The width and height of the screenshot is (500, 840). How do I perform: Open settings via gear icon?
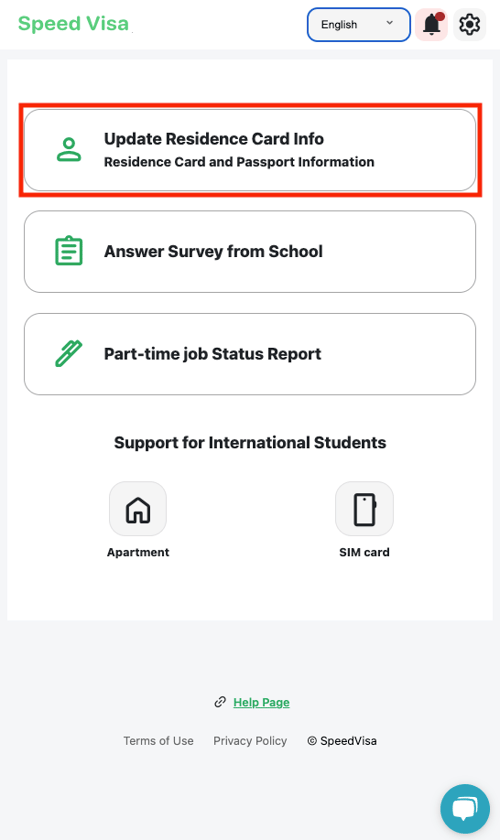pyautogui.click(x=469, y=25)
